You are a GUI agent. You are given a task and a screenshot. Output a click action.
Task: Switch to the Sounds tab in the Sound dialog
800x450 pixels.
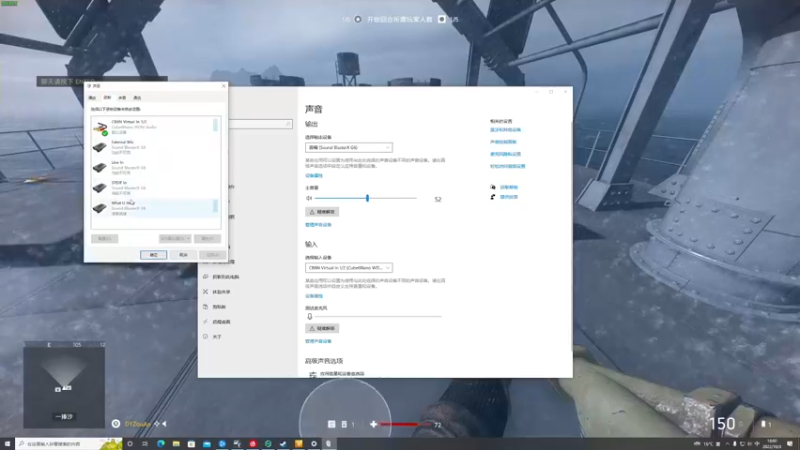[122, 97]
